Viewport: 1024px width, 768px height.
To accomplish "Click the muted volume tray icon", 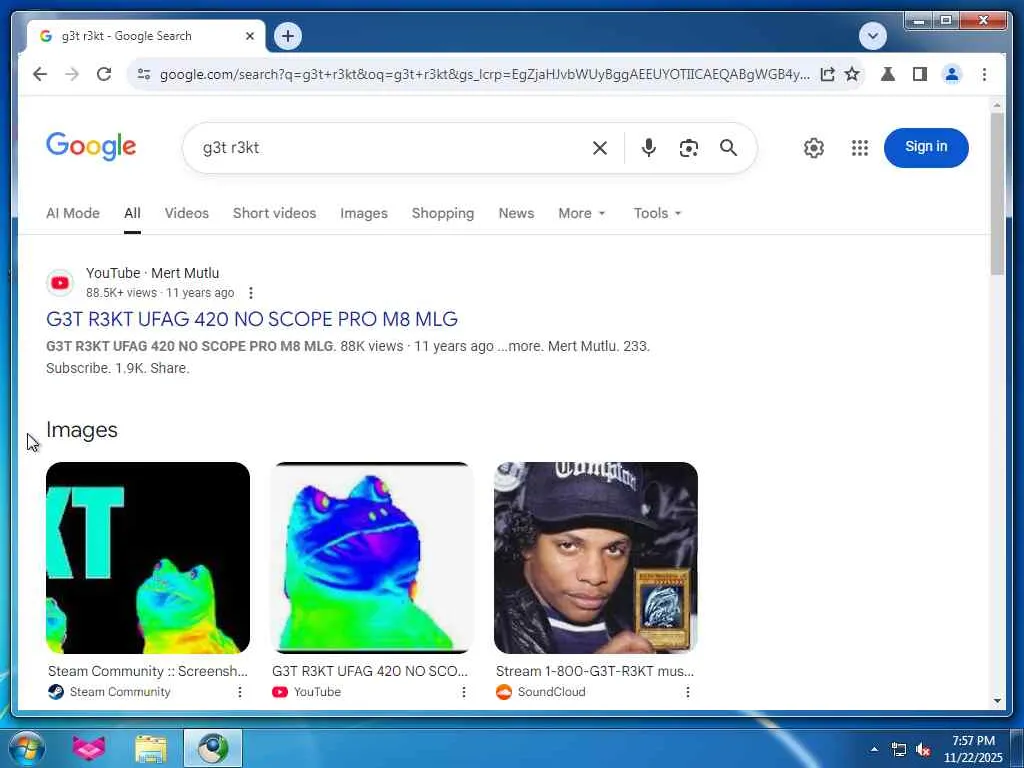I will pos(923,750).
